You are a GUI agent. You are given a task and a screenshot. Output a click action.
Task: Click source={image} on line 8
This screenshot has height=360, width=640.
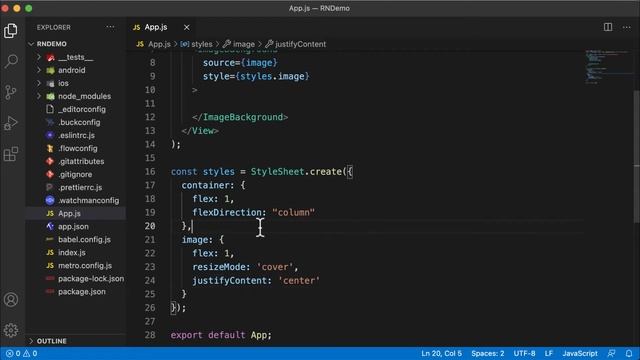[x=240, y=62]
